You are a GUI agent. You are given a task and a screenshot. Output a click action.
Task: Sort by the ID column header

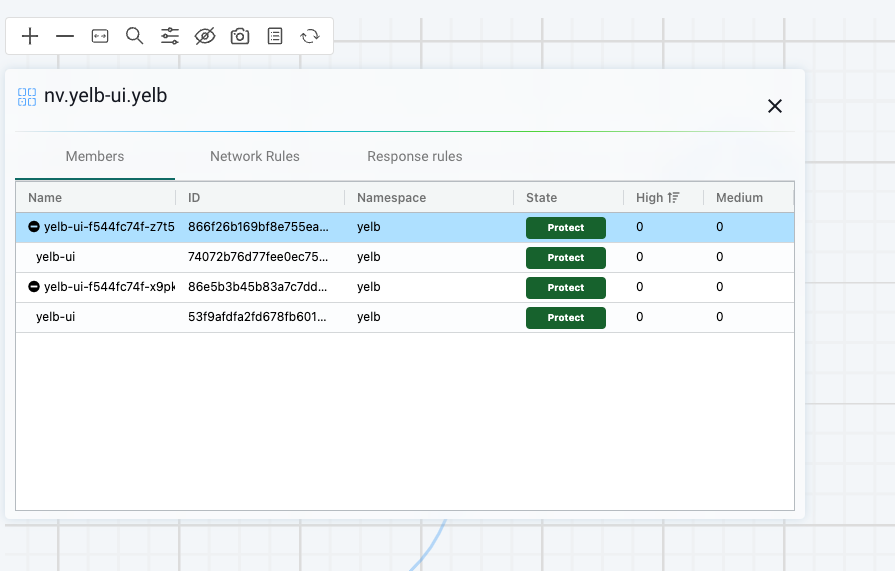(194, 198)
